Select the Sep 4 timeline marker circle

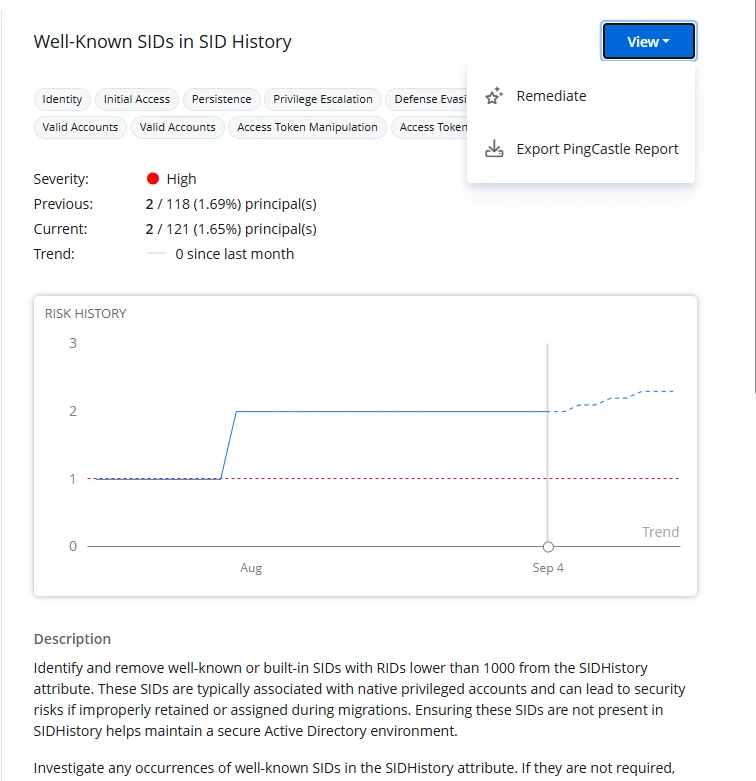548,547
